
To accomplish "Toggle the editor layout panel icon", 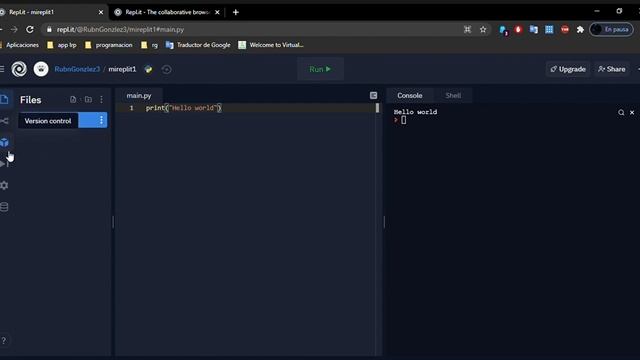I will 373,96.
